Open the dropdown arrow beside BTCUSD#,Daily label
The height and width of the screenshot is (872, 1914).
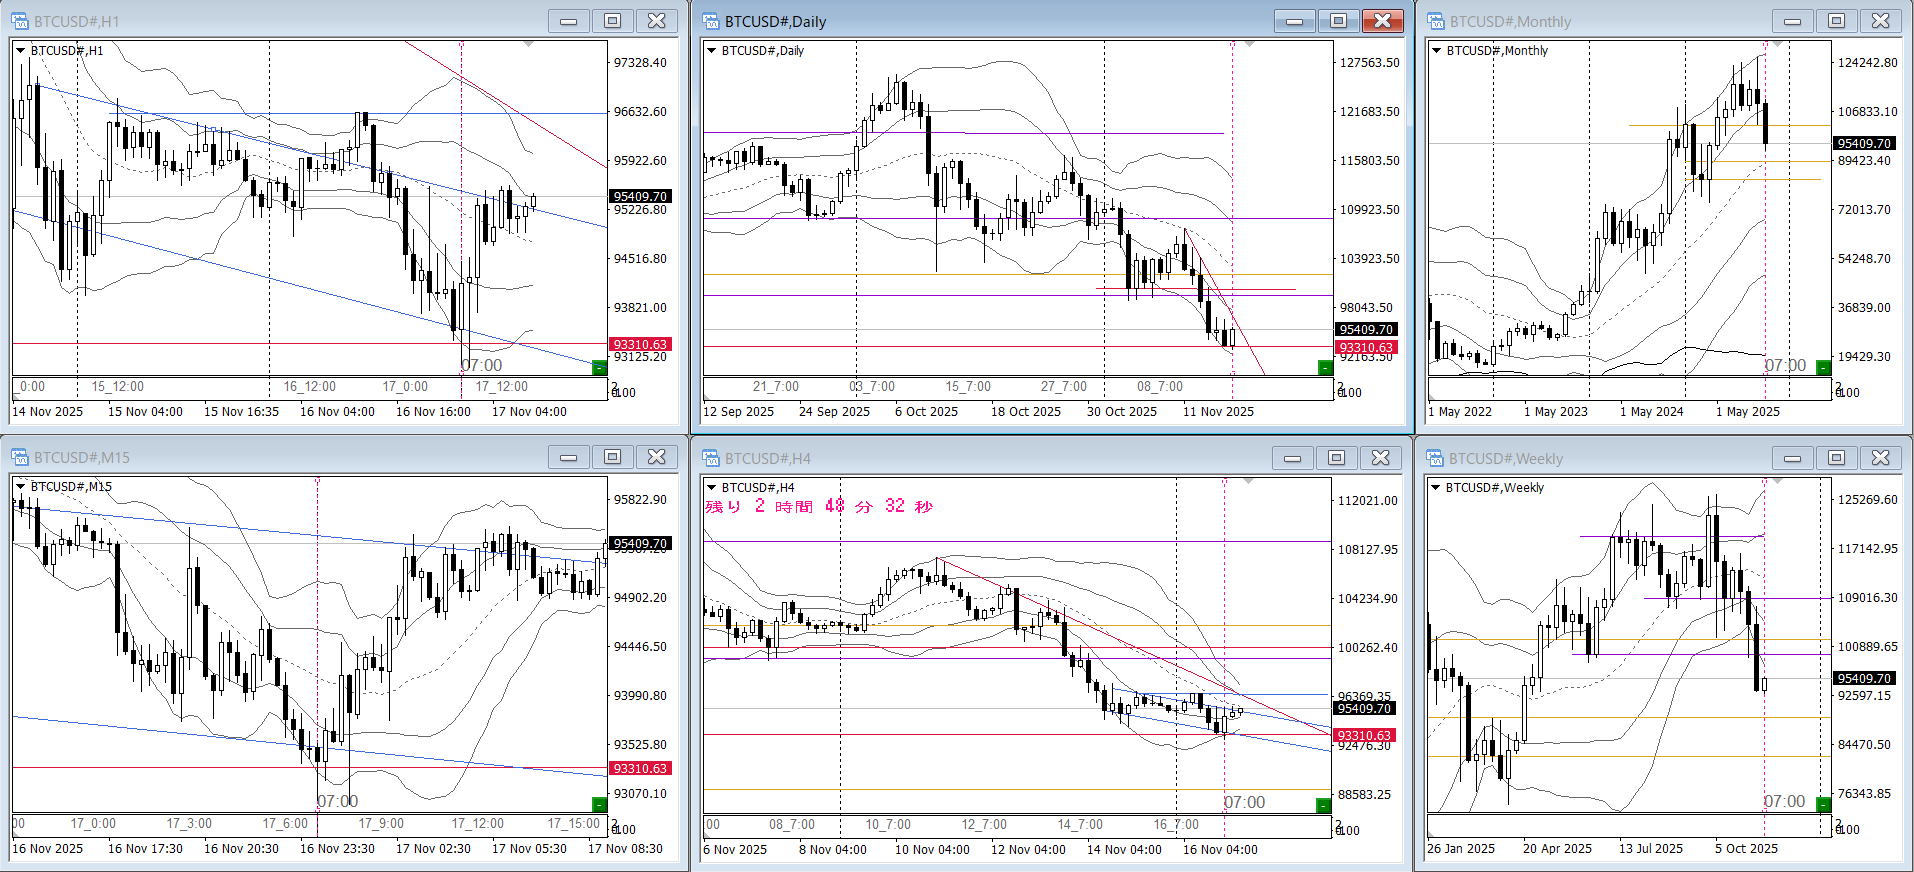click(712, 50)
